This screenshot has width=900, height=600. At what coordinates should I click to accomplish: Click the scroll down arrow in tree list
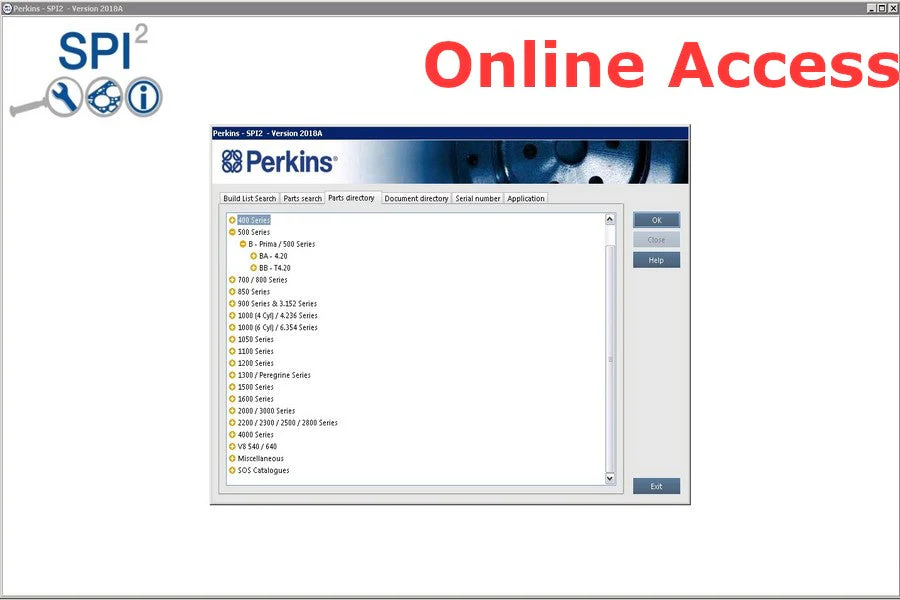(x=610, y=479)
